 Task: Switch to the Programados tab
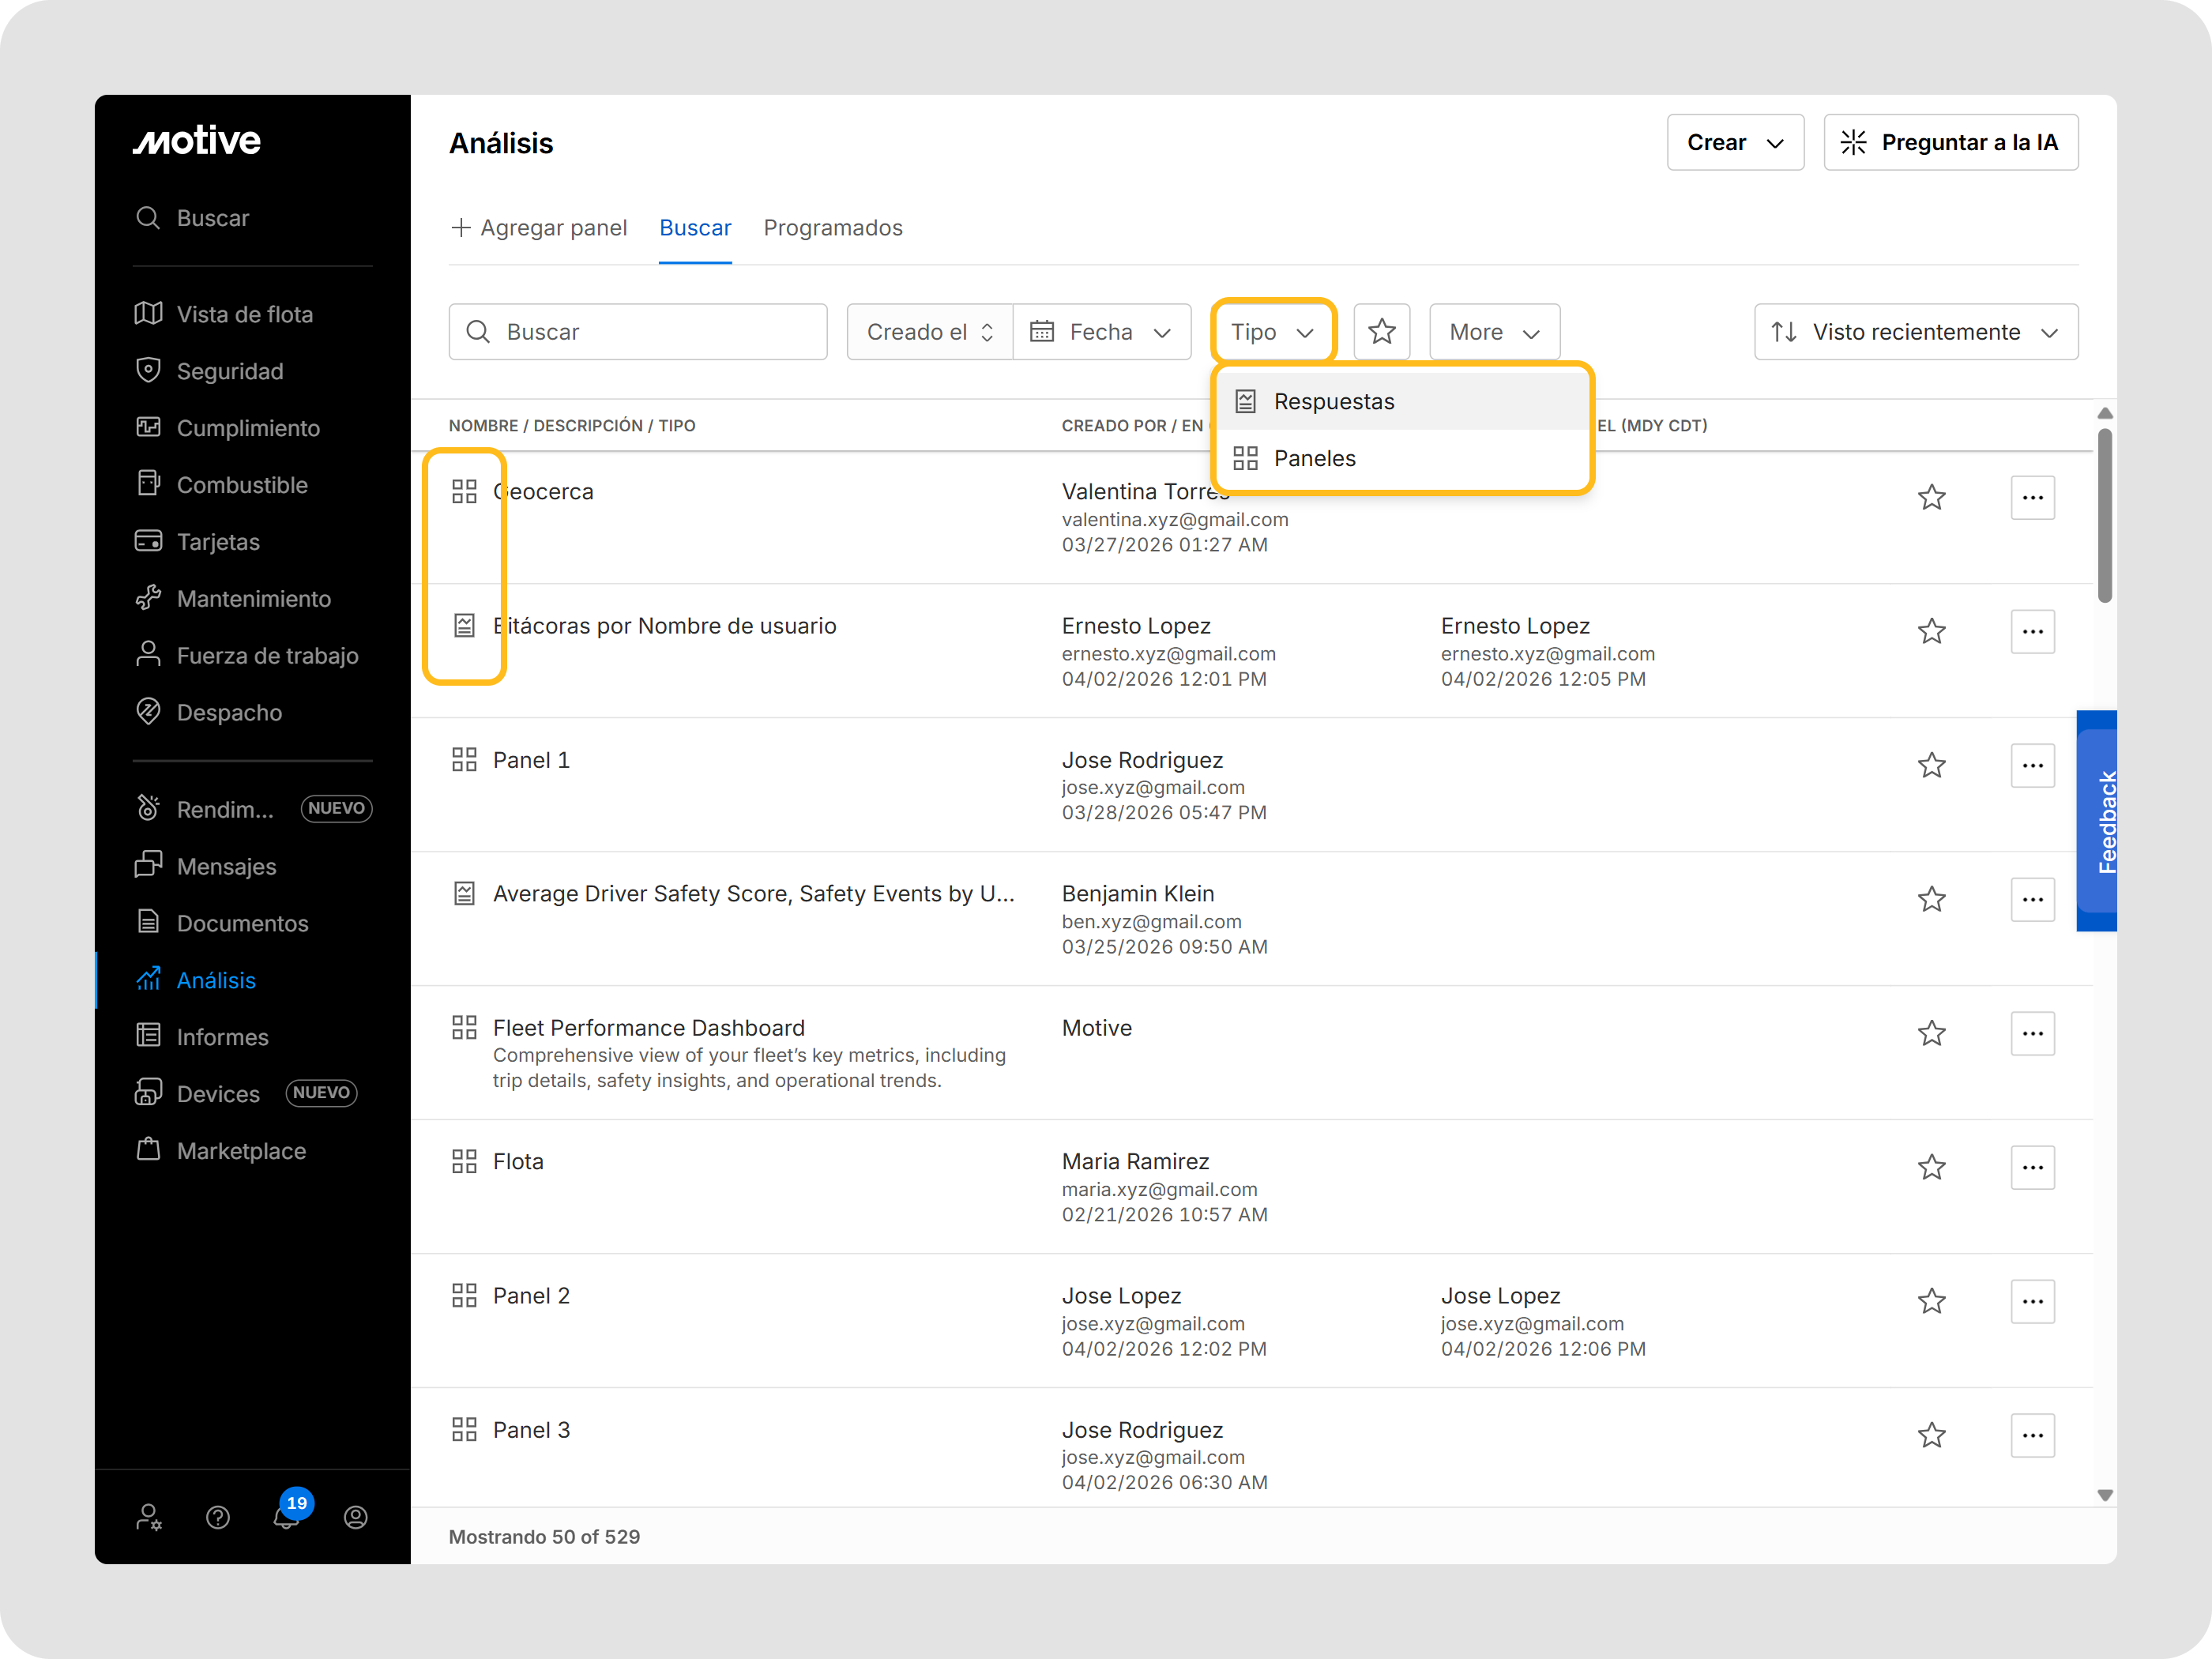832,228
